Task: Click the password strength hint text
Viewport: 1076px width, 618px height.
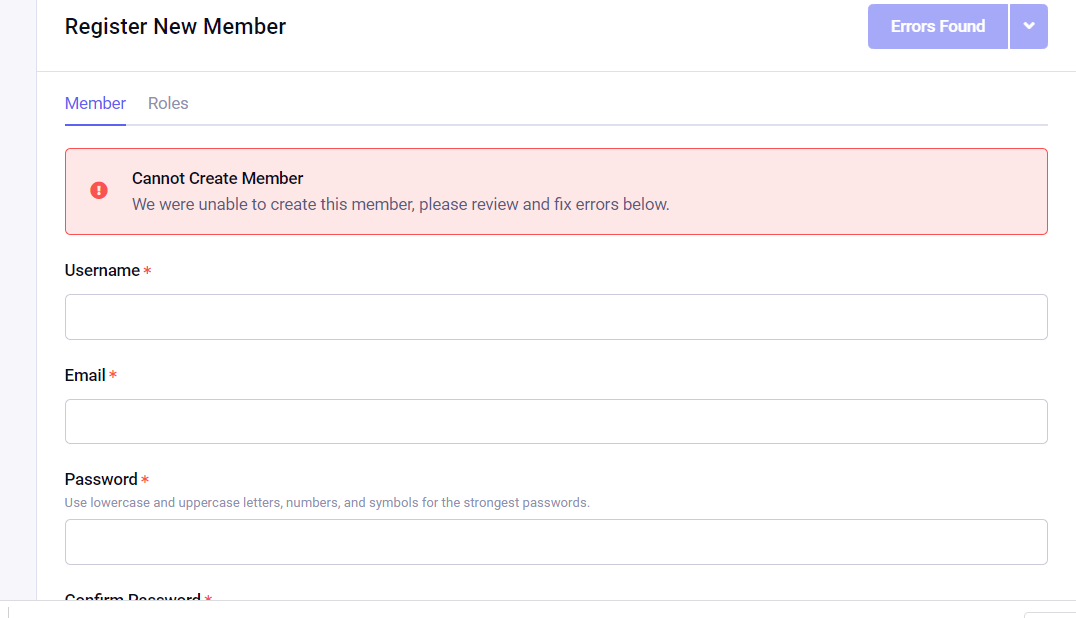Action: (x=326, y=502)
